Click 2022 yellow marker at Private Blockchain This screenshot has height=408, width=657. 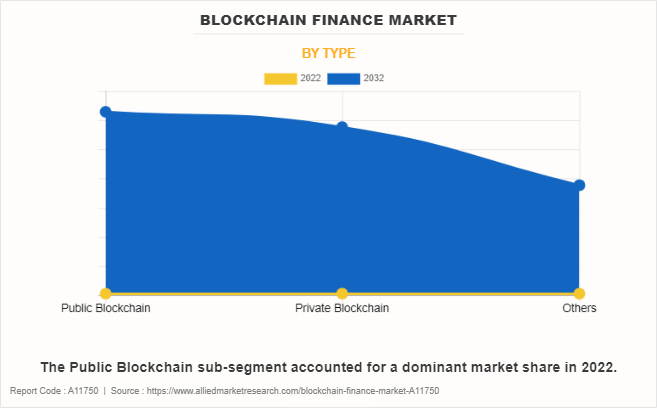point(342,293)
